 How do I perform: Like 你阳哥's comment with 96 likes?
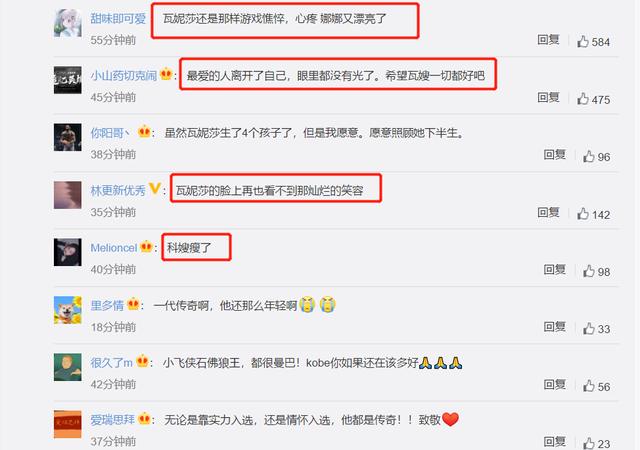coord(589,156)
